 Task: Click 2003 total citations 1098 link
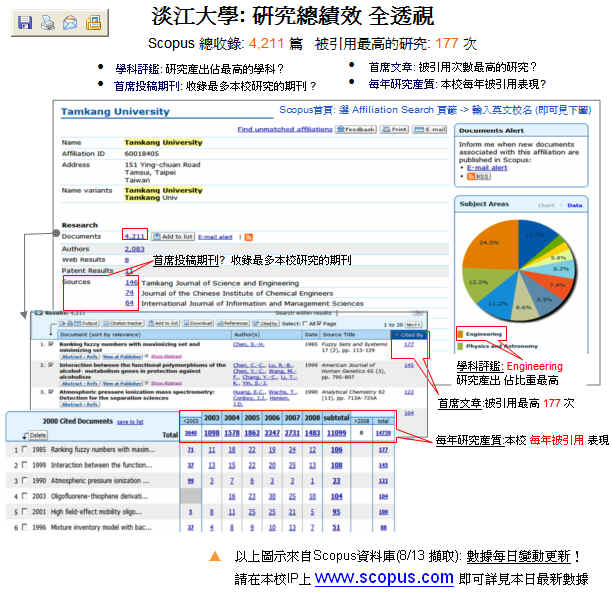click(x=212, y=433)
